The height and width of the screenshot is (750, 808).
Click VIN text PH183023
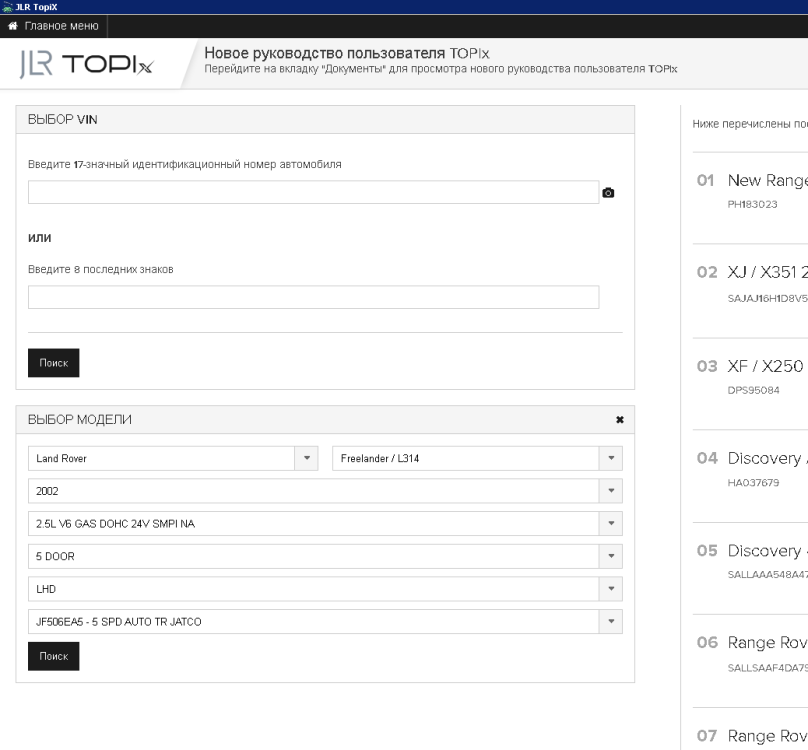752,204
